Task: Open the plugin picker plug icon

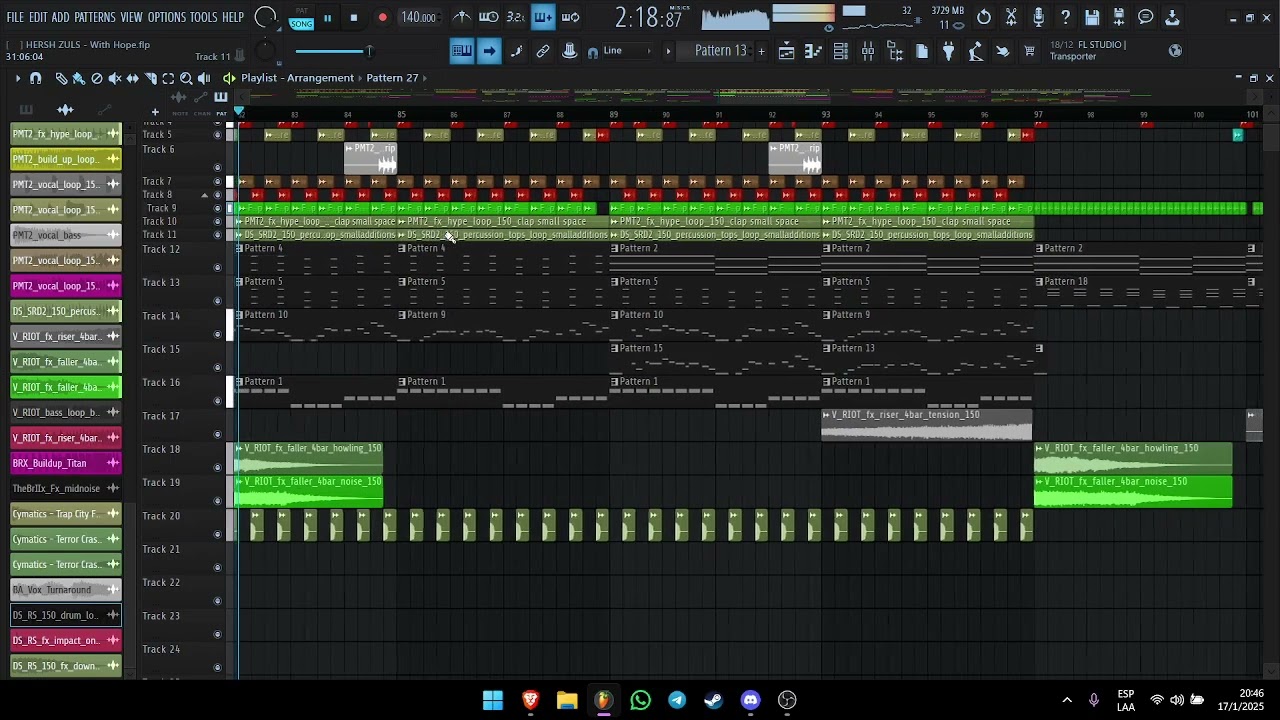Action: pyautogui.click(x=948, y=52)
